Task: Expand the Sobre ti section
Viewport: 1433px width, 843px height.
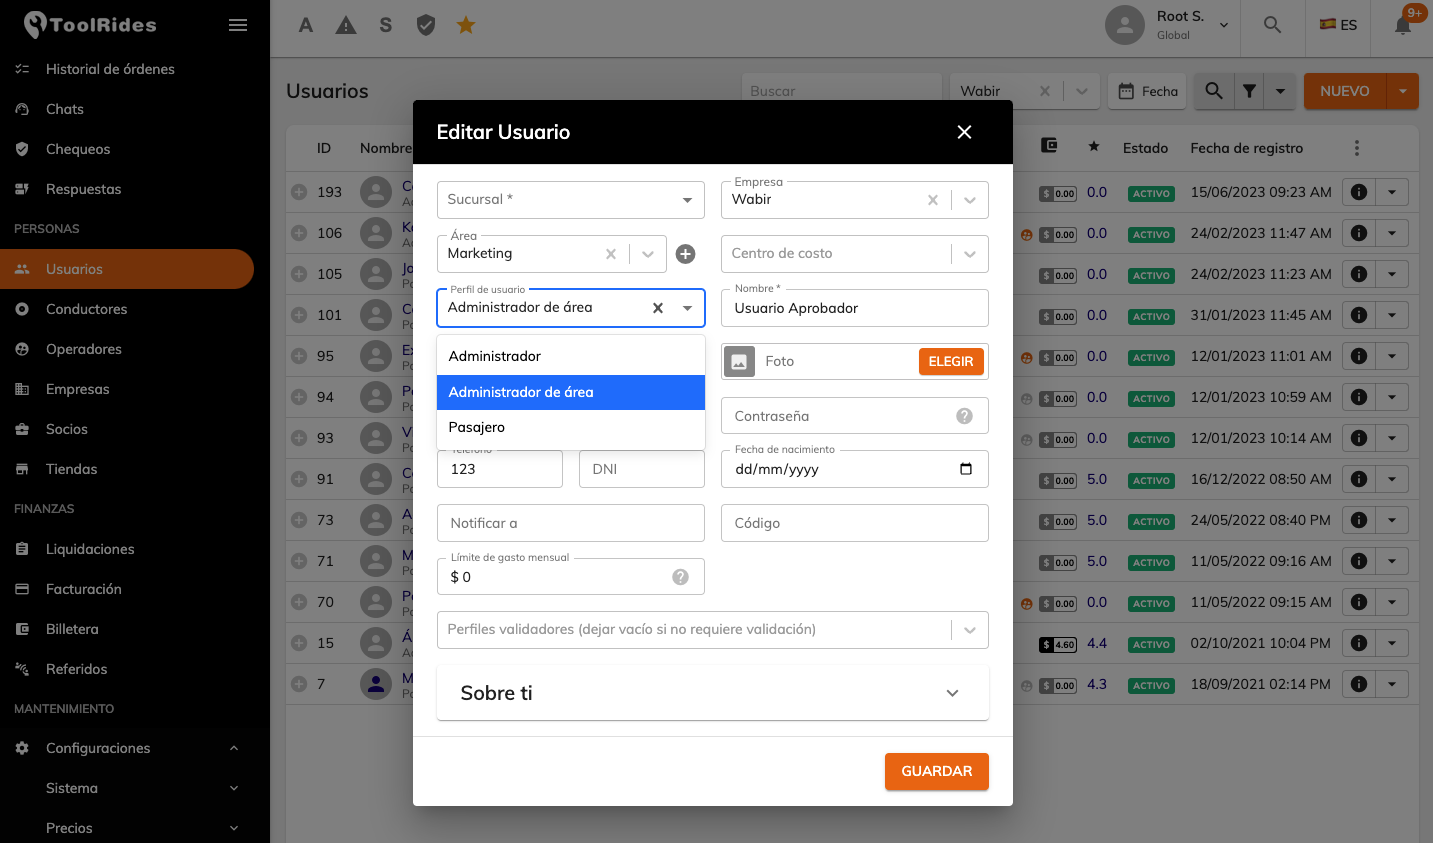Action: coord(713,693)
